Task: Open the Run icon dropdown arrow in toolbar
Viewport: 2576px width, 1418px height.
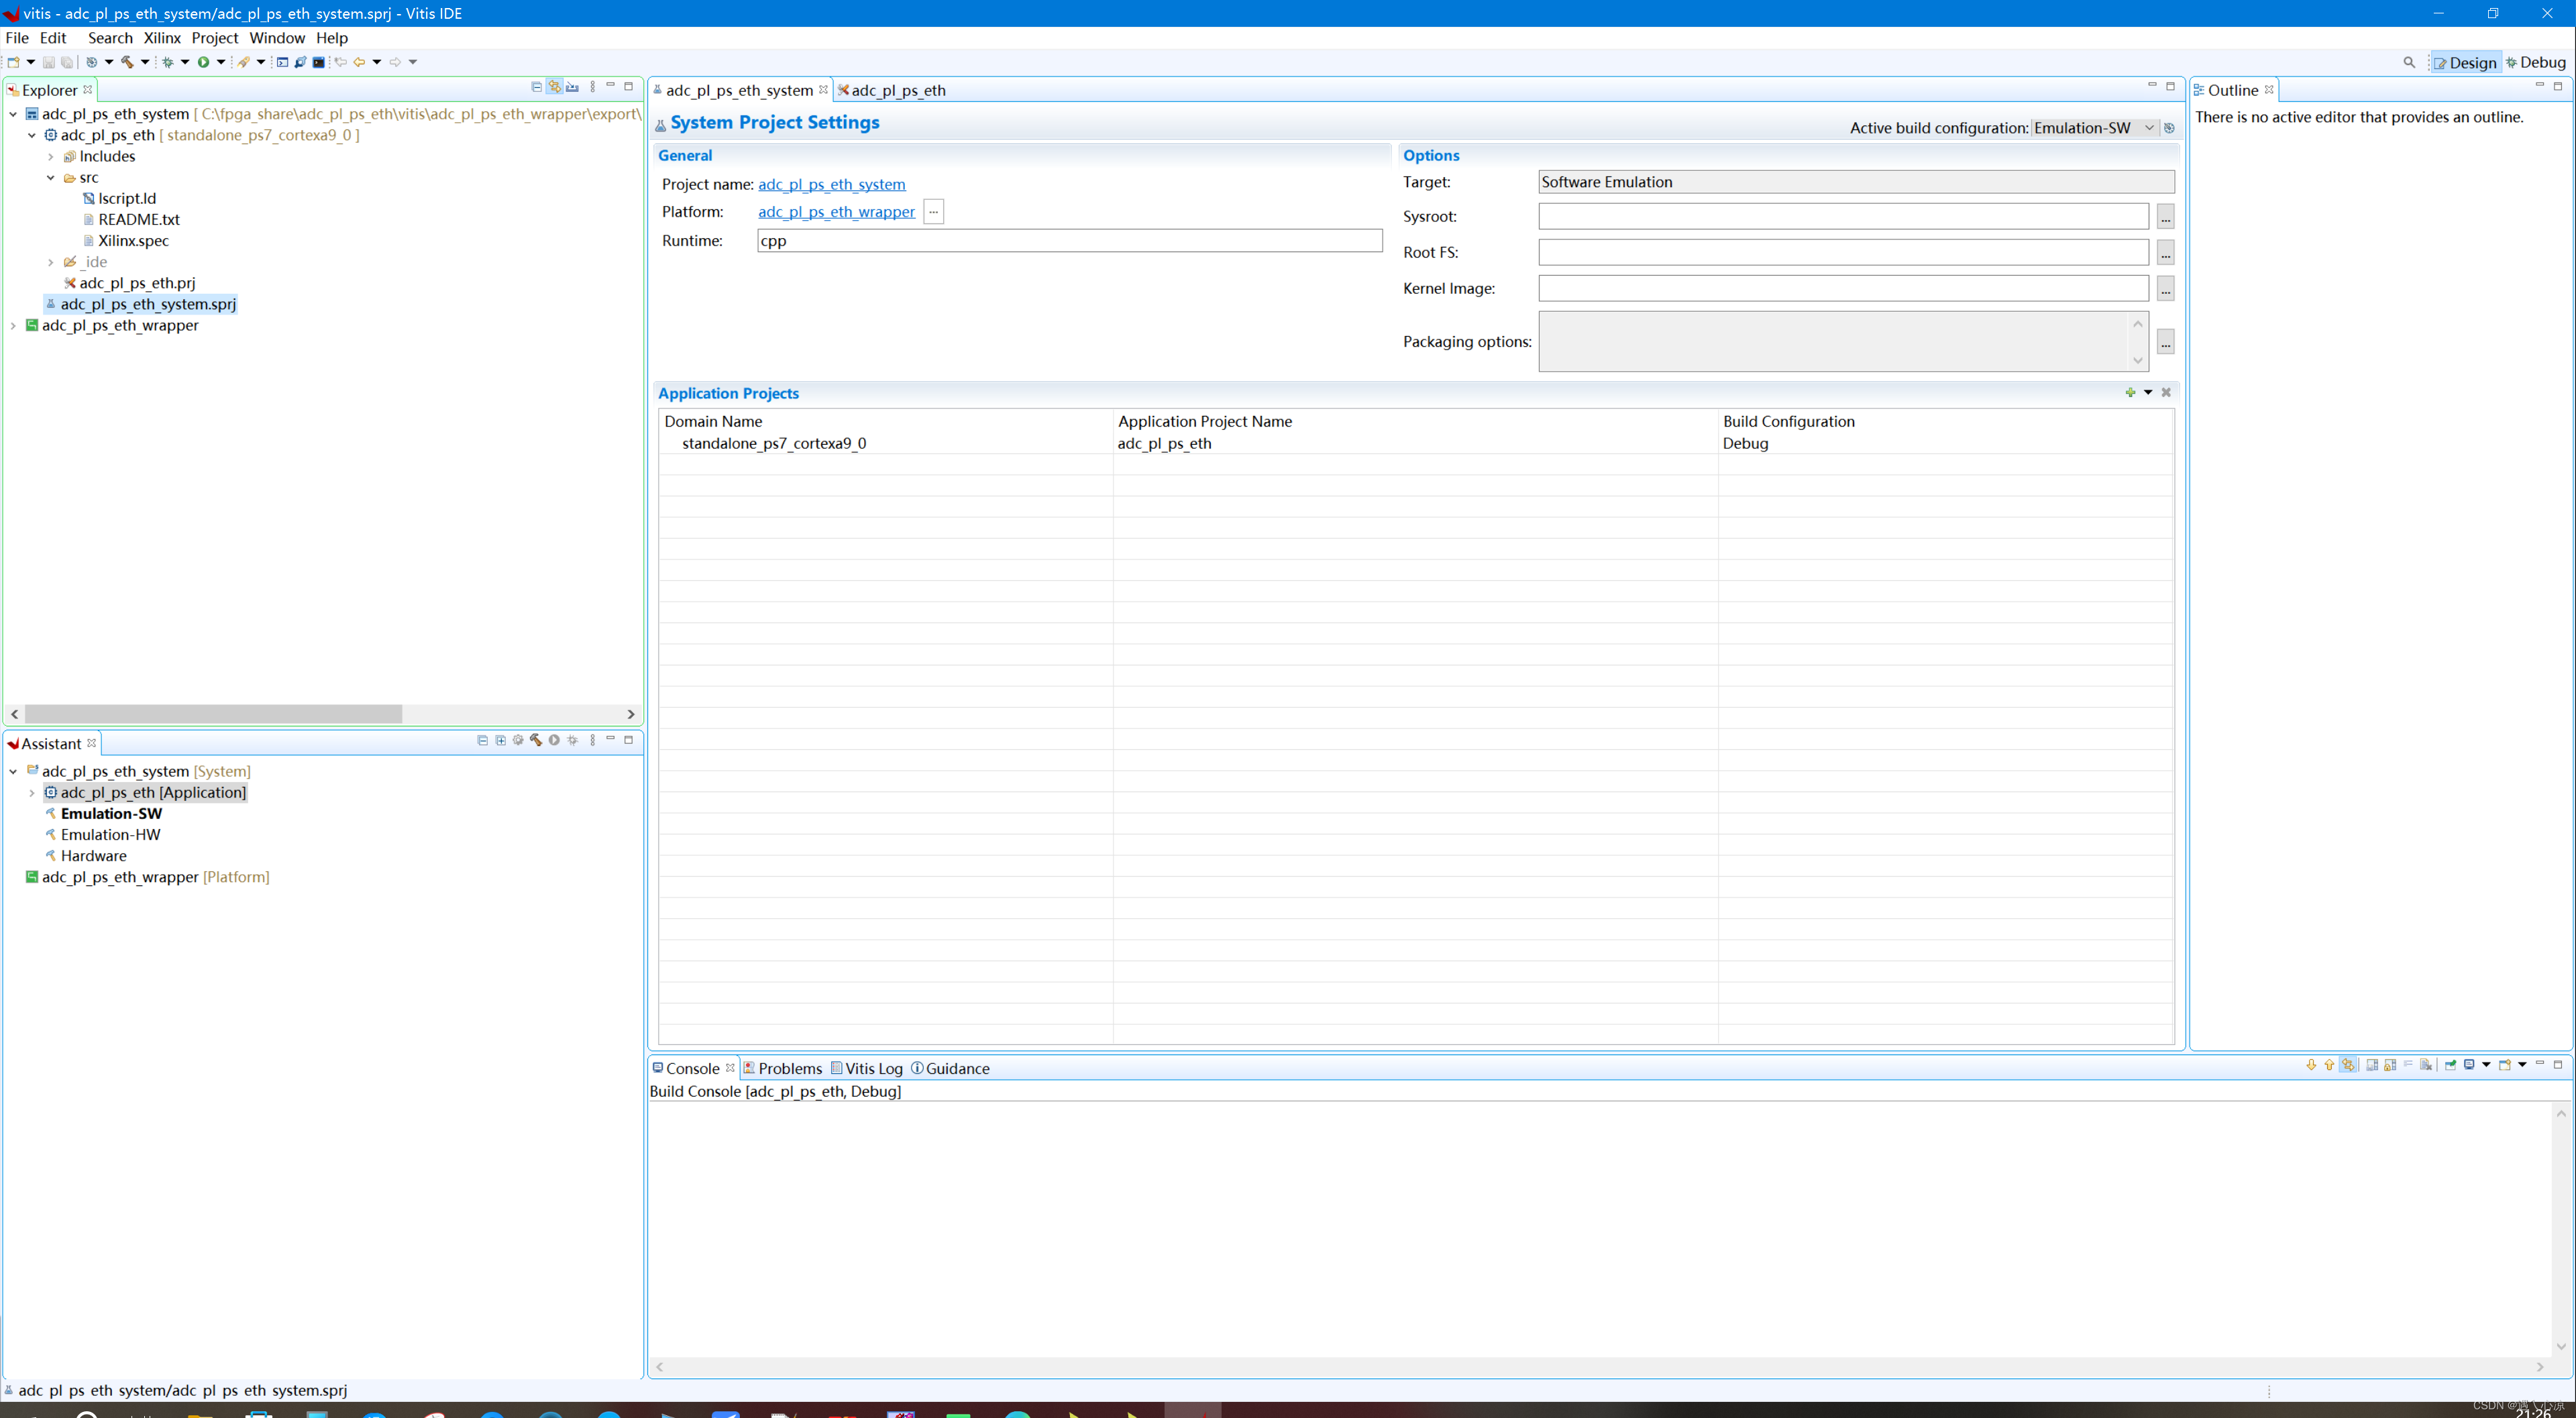Action: click(221, 62)
